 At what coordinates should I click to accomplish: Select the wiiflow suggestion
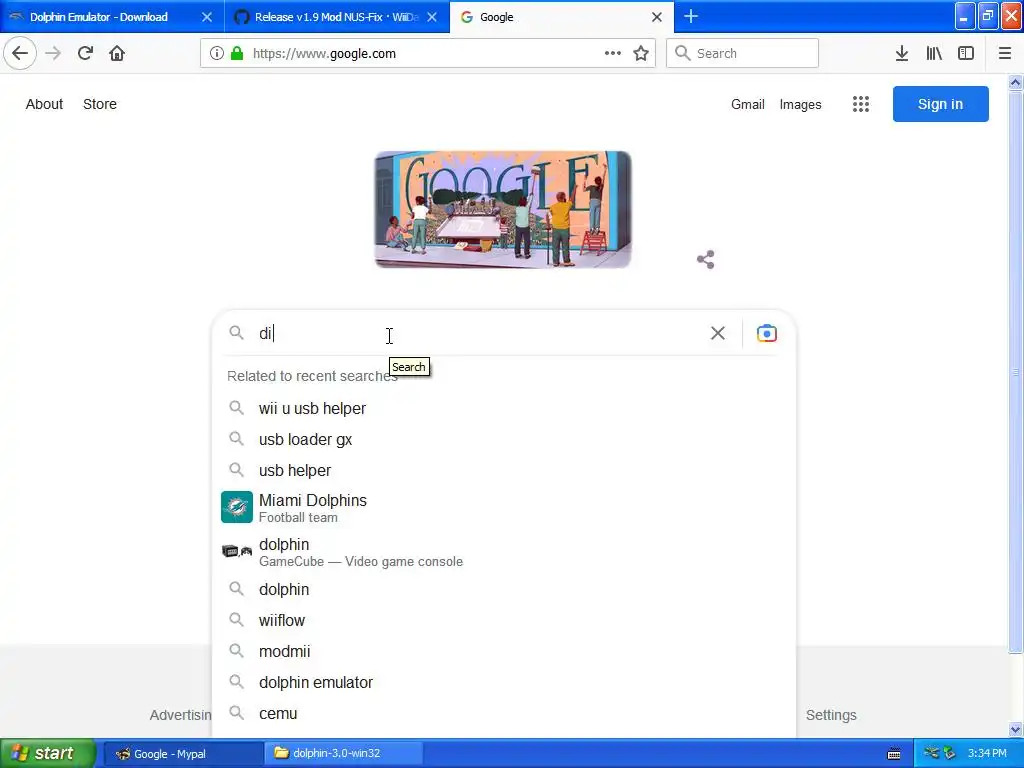pos(504,620)
